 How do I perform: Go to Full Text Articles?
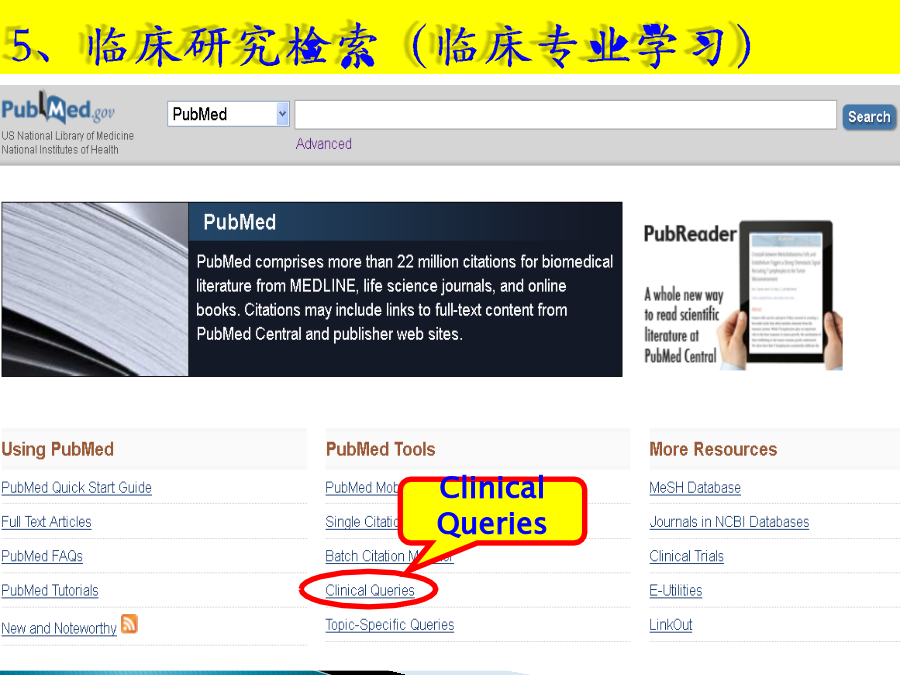(46, 522)
